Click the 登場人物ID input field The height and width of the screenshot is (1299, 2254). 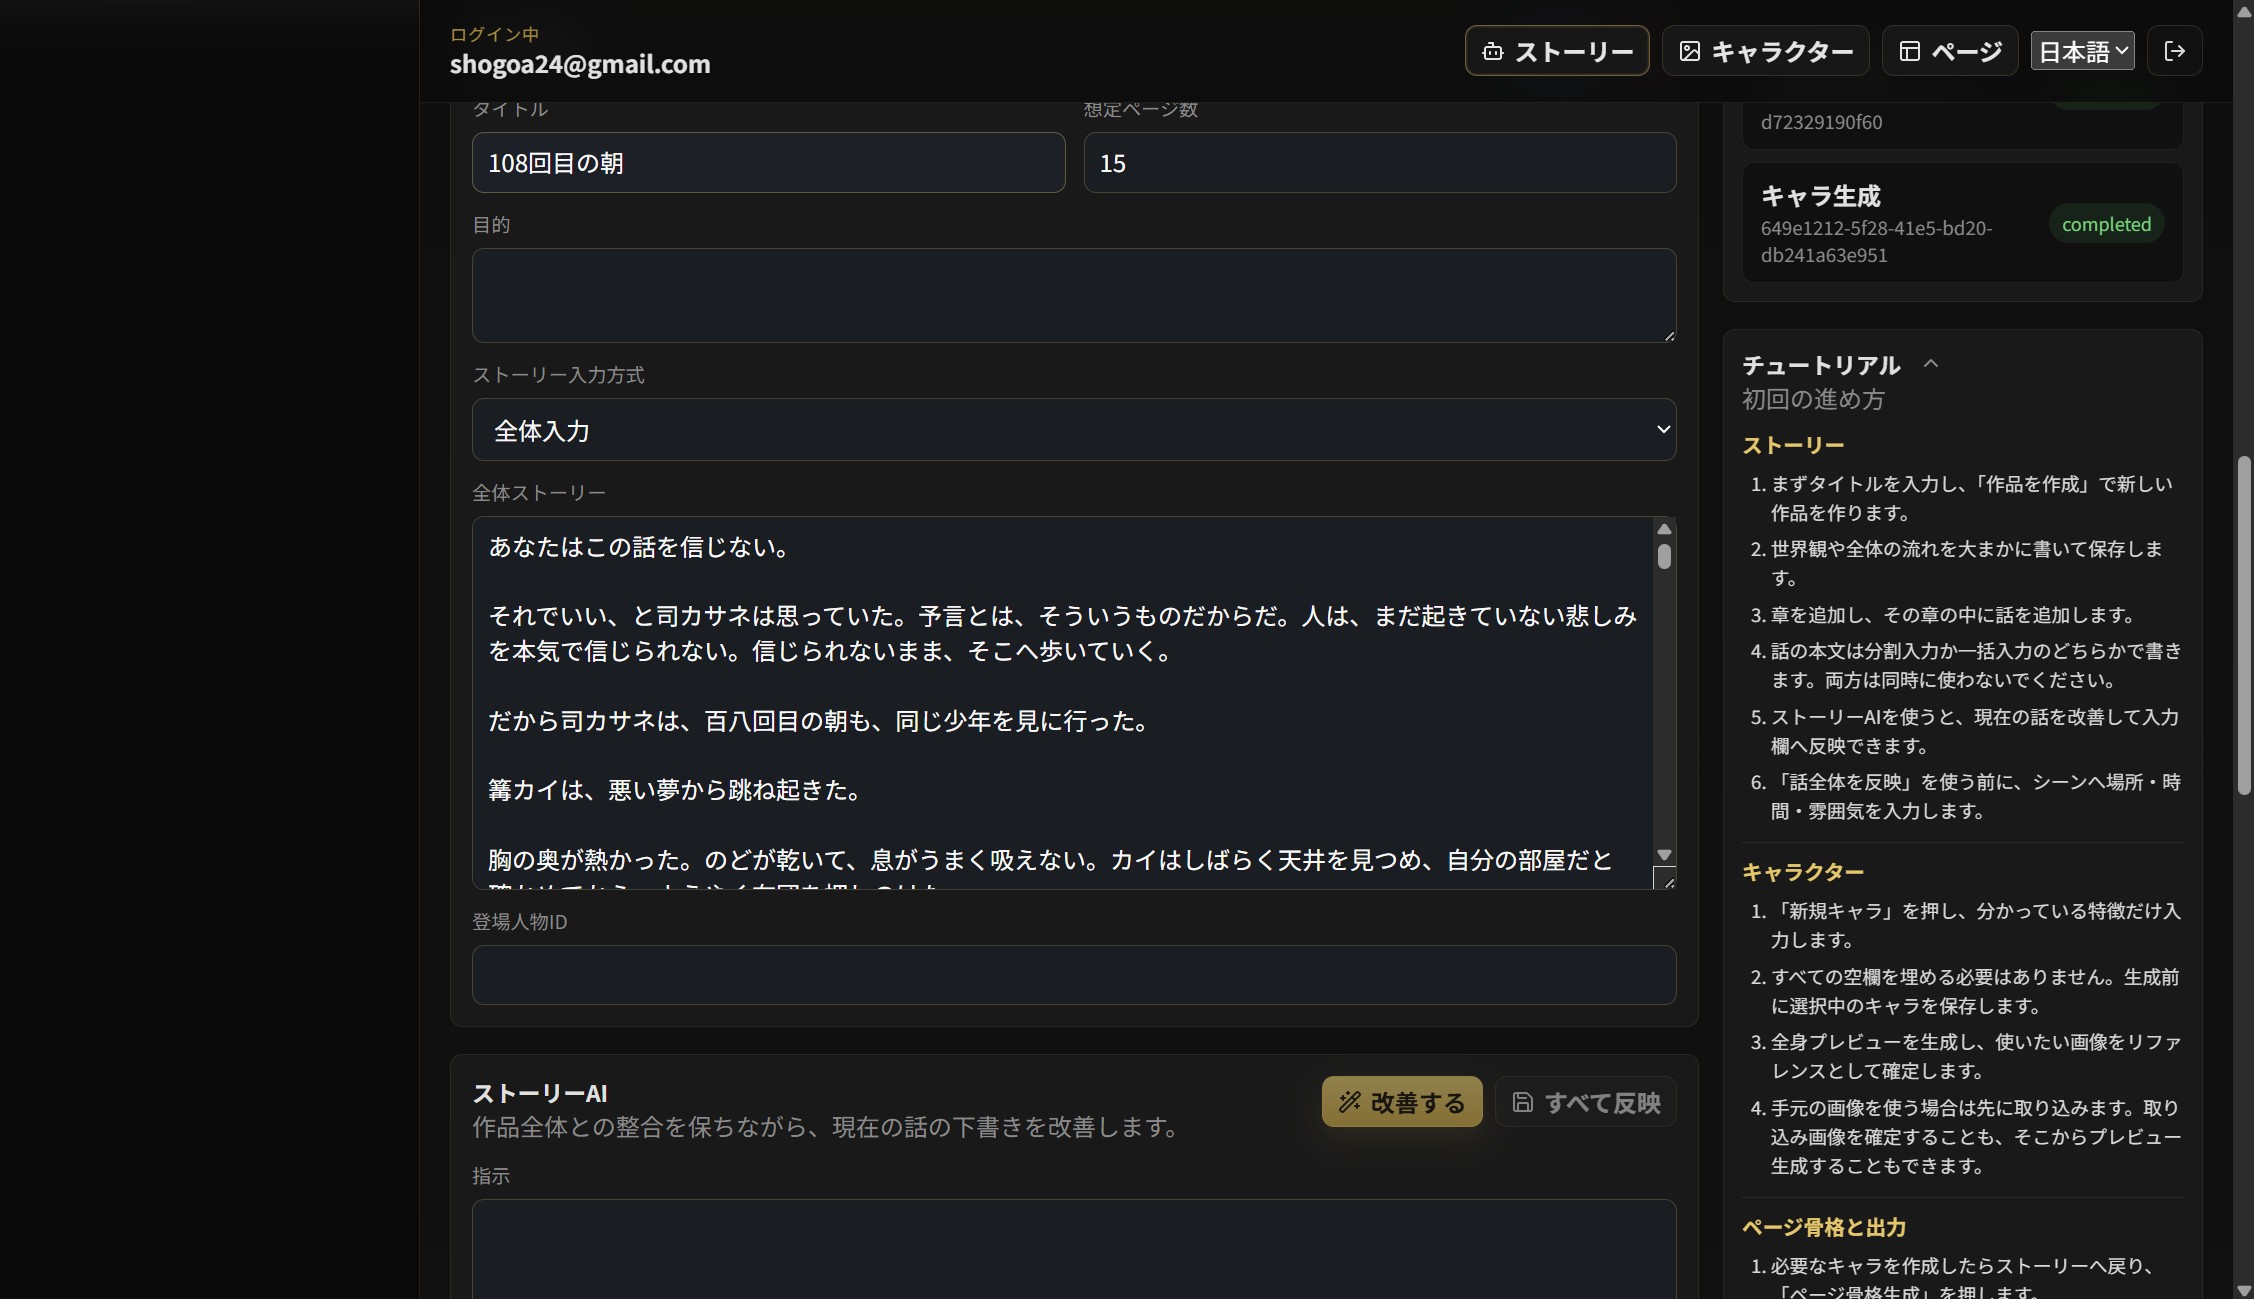(x=1074, y=975)
